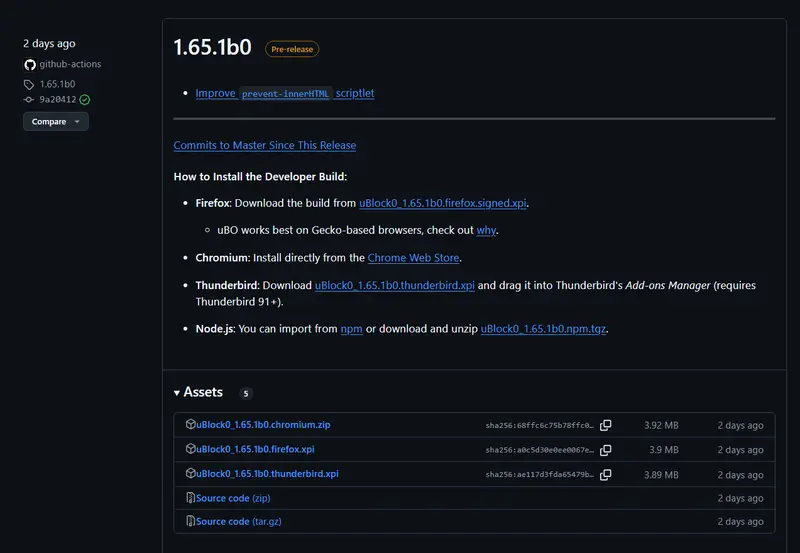Image resolution: width=800 pixels, height=553 pixels.
Task: Open the 'why' link about Gecko browsers
Action: (x=486, y=230)
